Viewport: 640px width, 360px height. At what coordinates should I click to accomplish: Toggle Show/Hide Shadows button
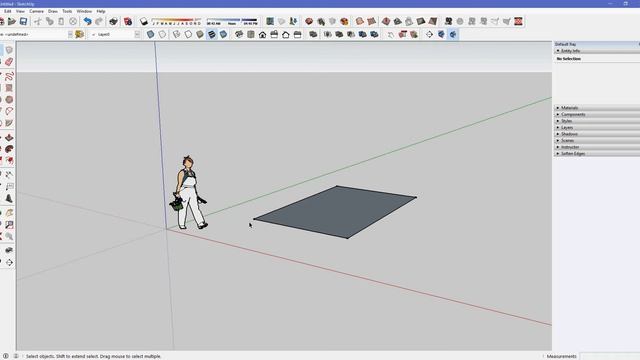(x=143, y=21)
